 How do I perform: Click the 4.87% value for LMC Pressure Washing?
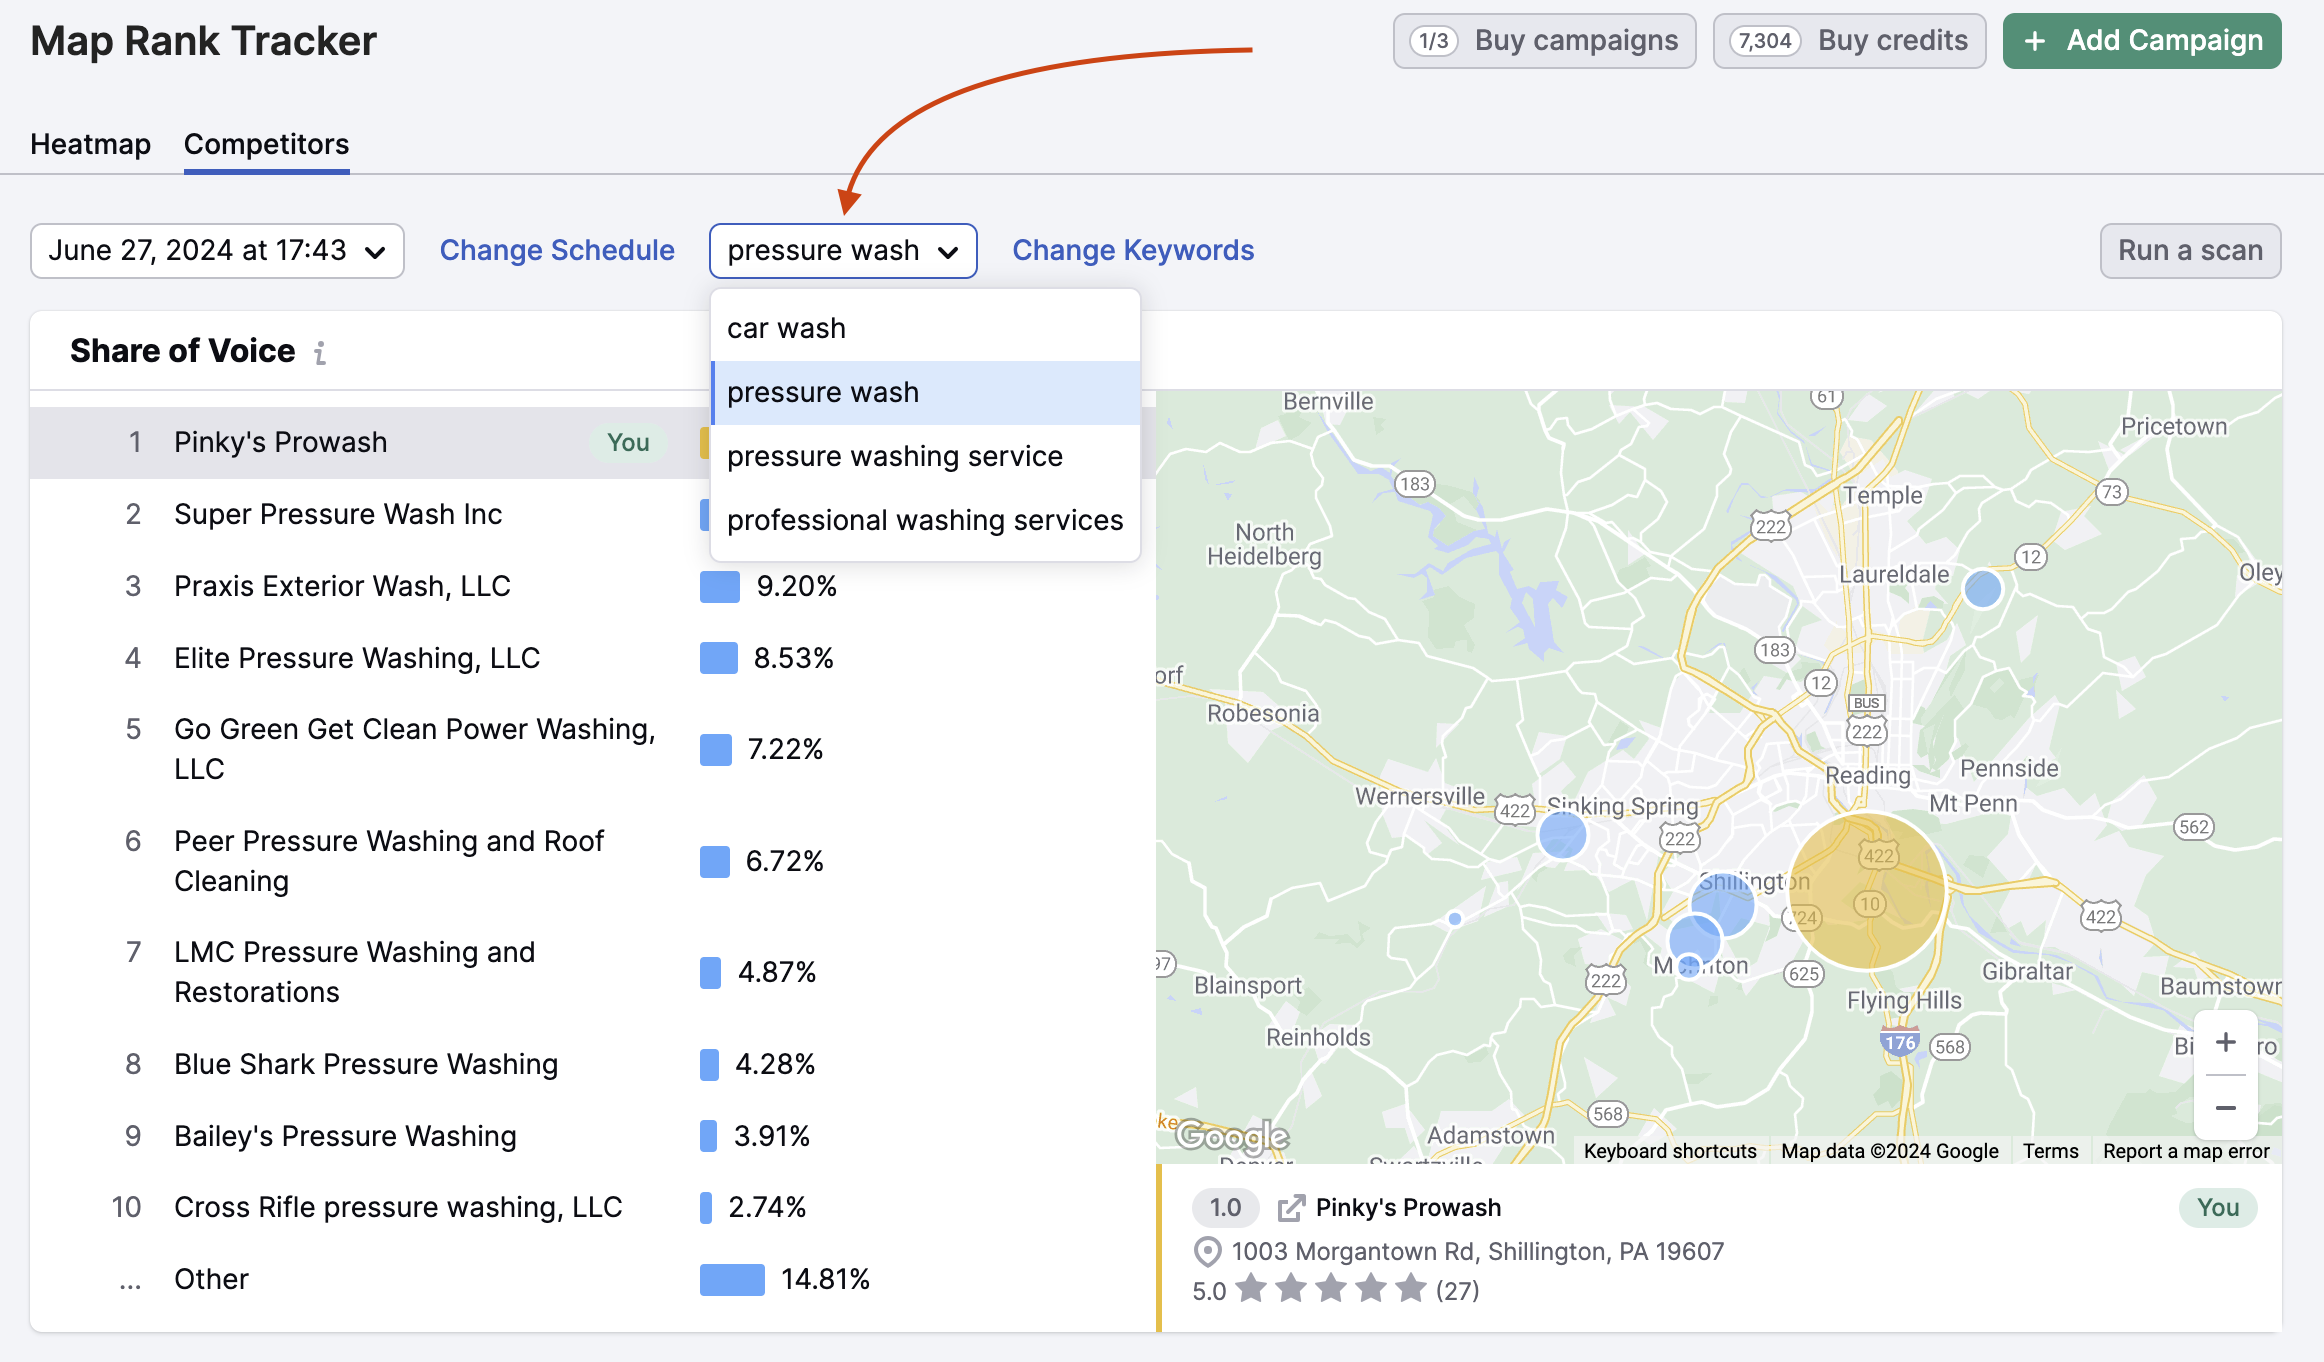pyautogui.click(x=777, y=973)
